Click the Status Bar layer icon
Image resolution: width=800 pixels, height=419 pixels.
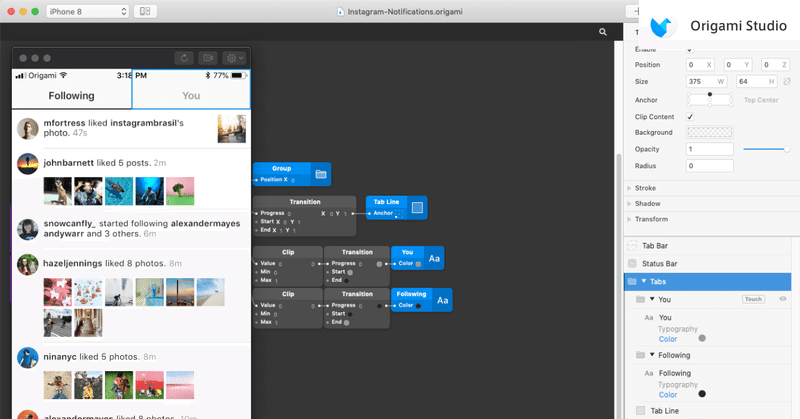(632, 263)
